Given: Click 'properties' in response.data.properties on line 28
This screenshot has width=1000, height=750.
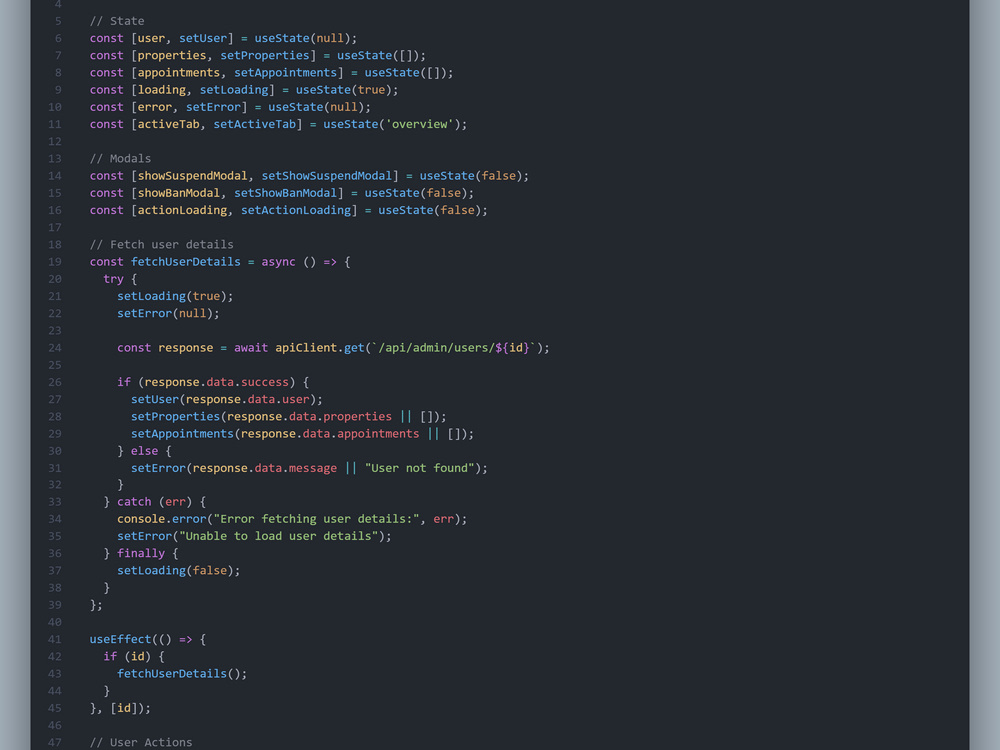Looking at the screenshot, I should tap(357, 417).
